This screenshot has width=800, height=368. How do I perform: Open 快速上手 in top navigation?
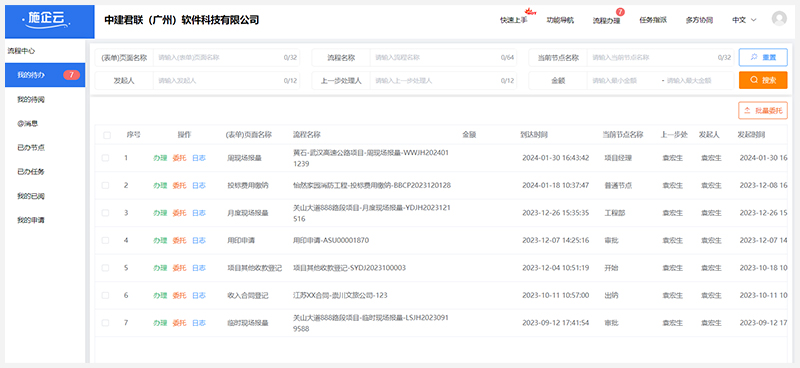(513, 20)
